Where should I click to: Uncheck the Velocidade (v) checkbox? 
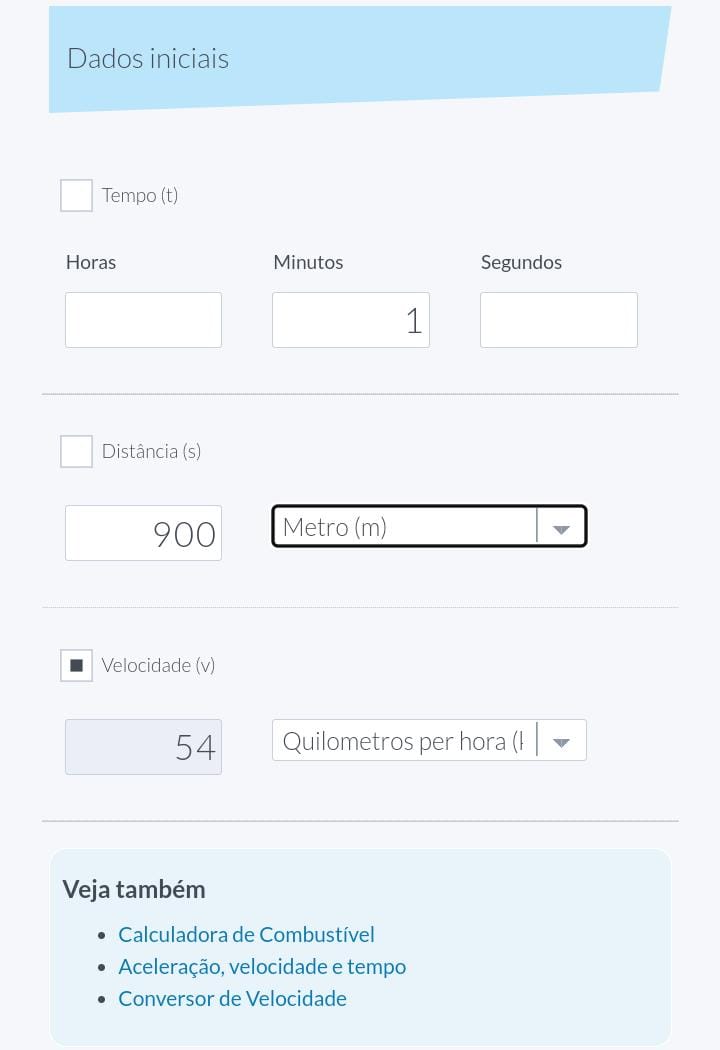pos(76,665)
